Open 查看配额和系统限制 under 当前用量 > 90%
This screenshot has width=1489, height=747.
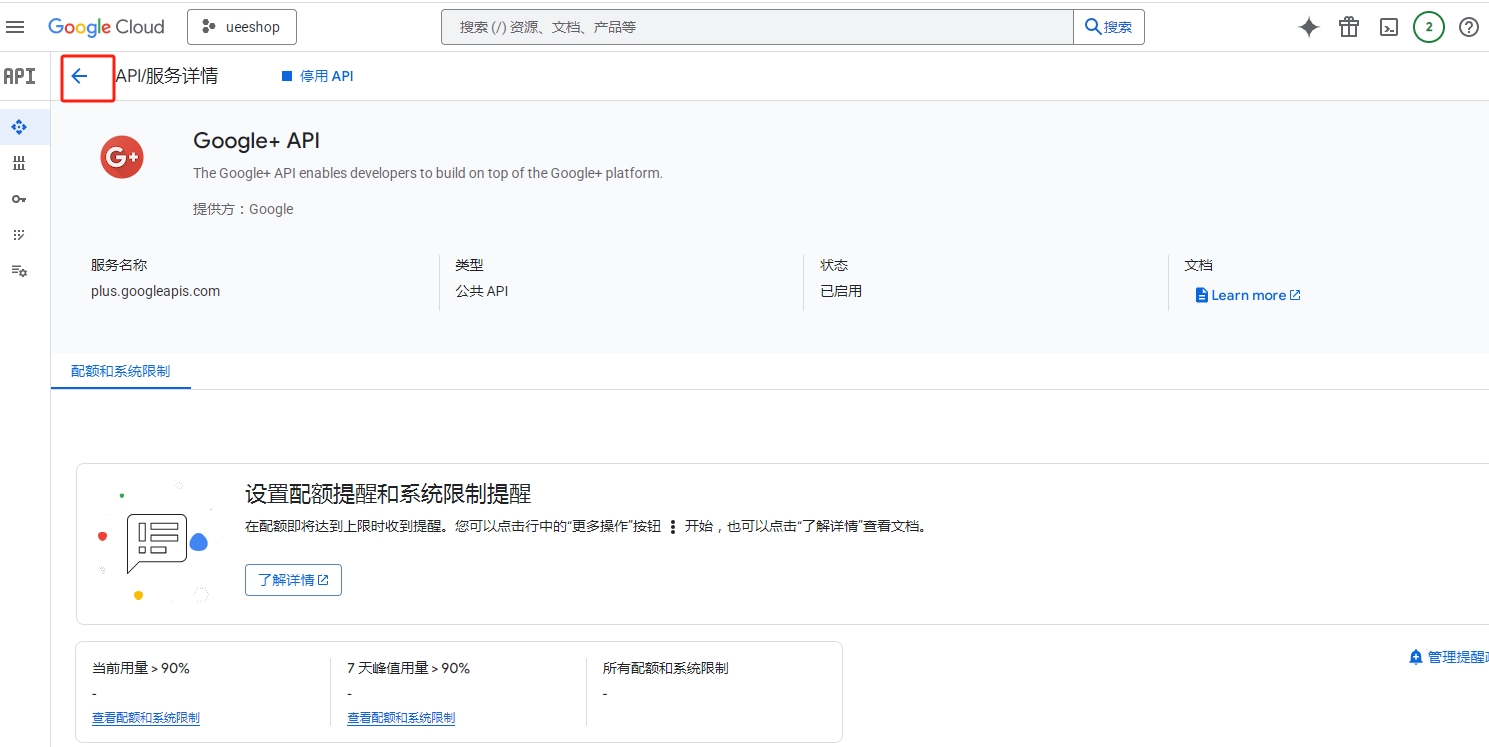coord(146,718)
